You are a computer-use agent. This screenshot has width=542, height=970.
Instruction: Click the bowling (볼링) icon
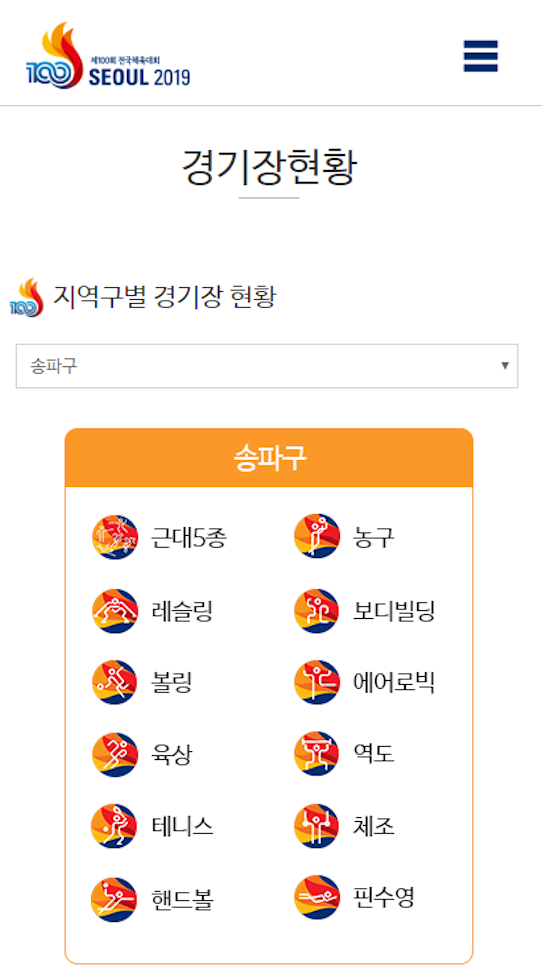[x=114, y=682]
